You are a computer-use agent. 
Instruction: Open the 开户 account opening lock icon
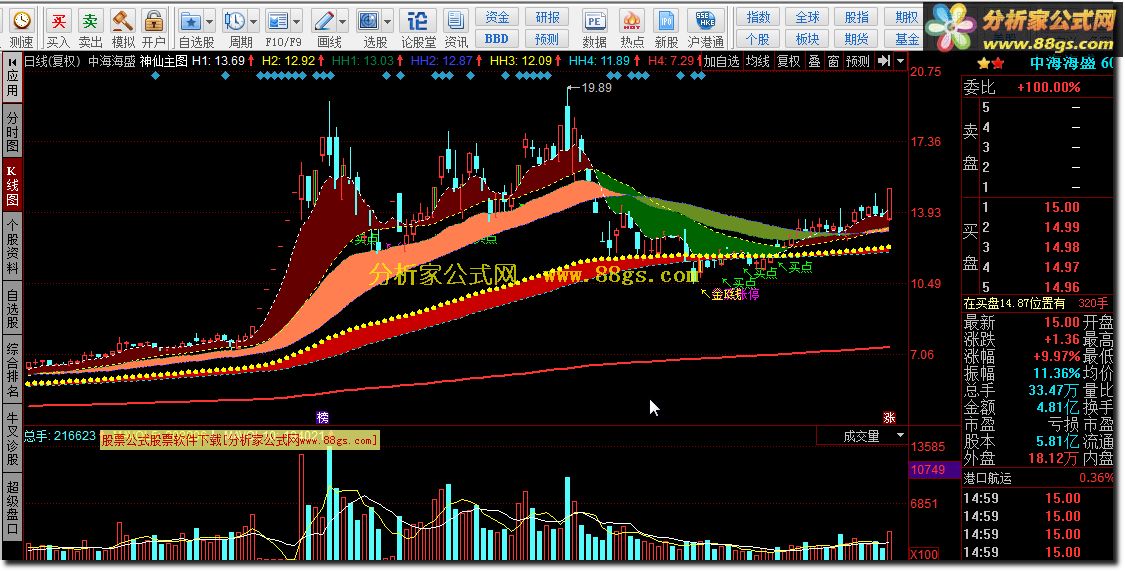click(153, 20)
